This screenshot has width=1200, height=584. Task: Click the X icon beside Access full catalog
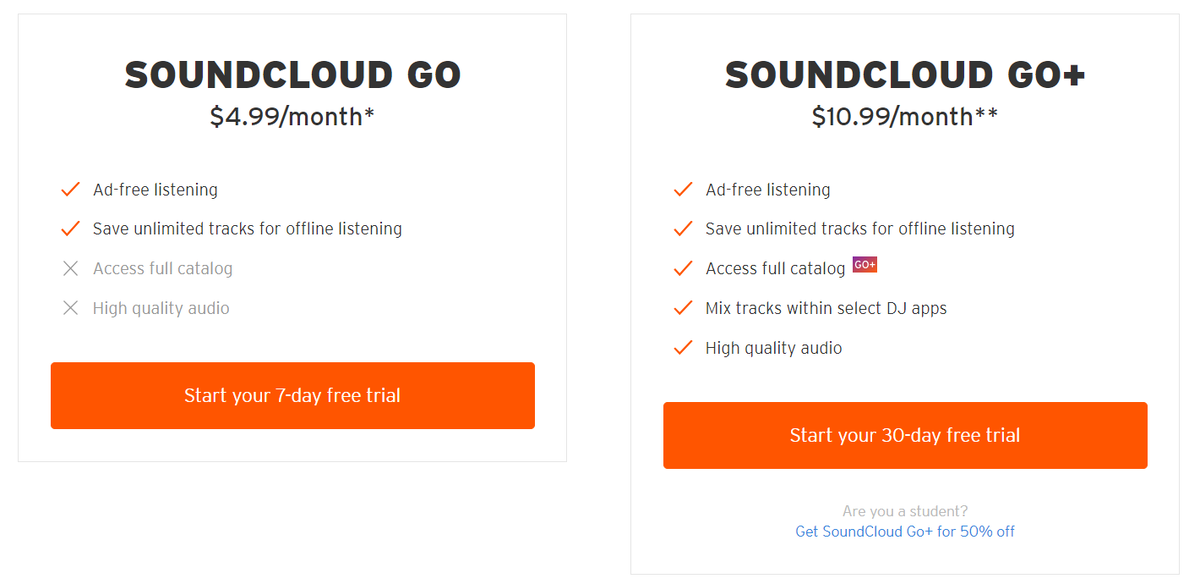click(x=70, y=268)
